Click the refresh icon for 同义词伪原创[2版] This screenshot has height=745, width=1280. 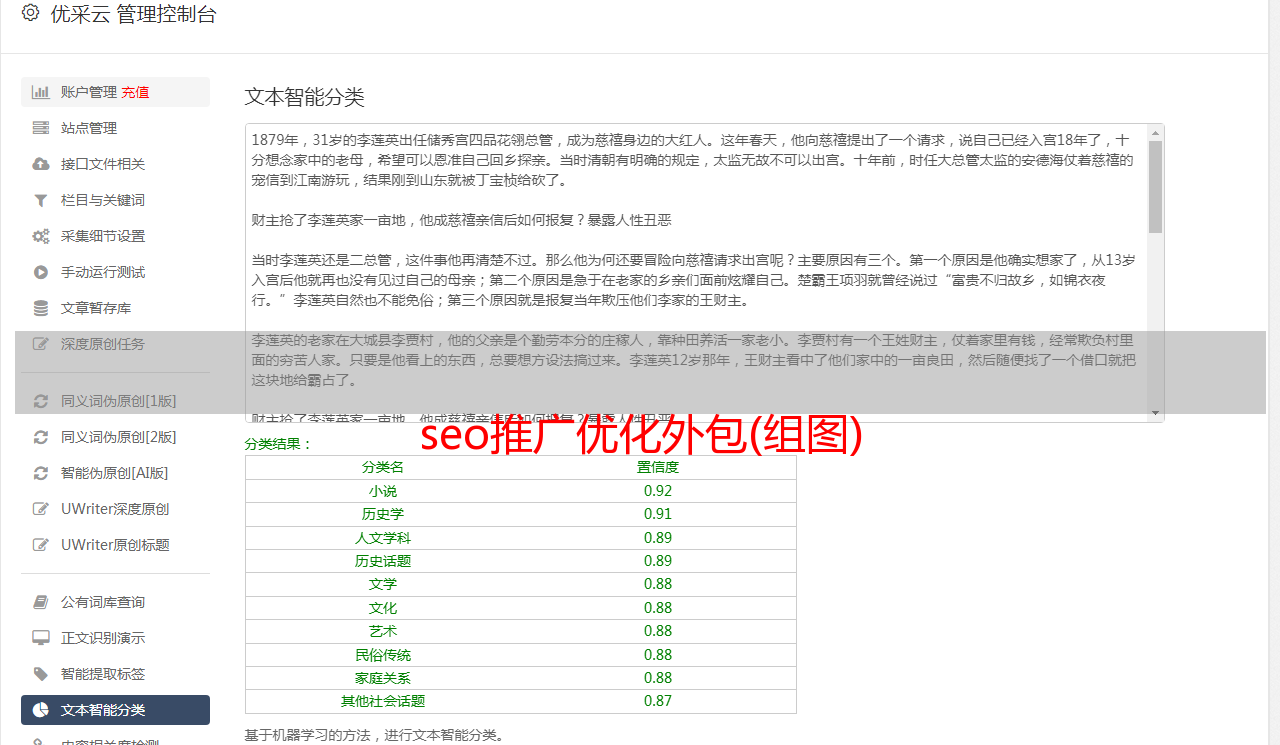41,437
